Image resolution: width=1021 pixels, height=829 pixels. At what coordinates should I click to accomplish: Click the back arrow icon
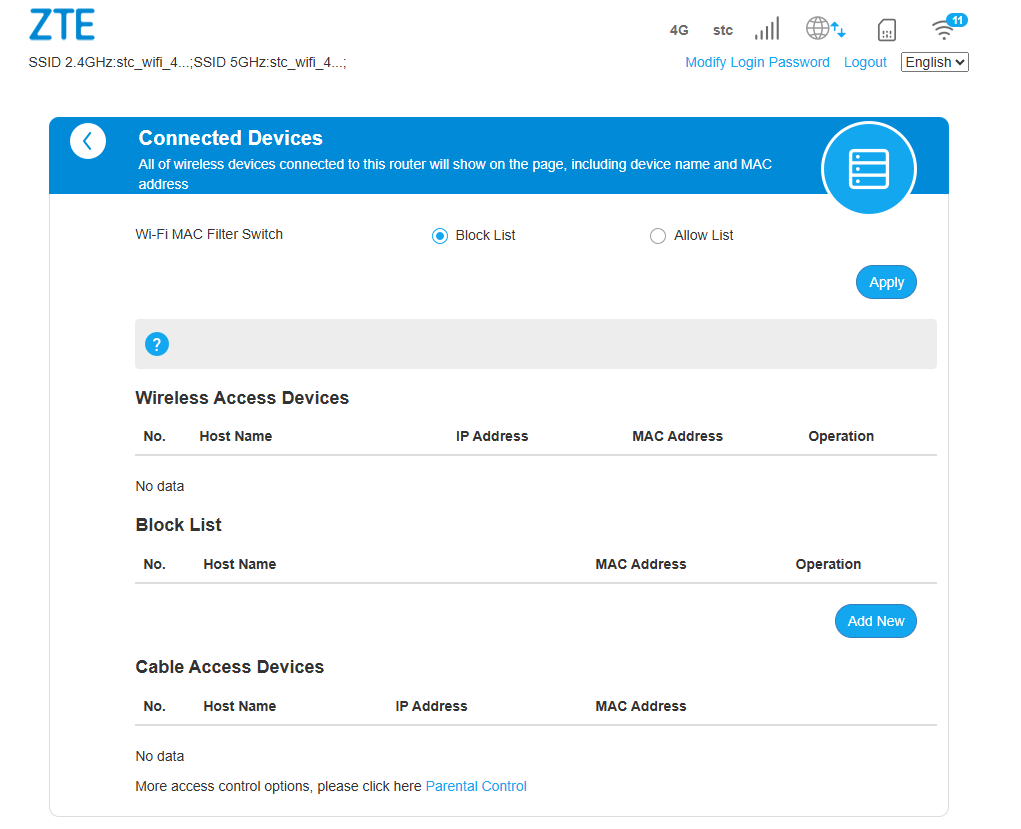click(88, 141)
